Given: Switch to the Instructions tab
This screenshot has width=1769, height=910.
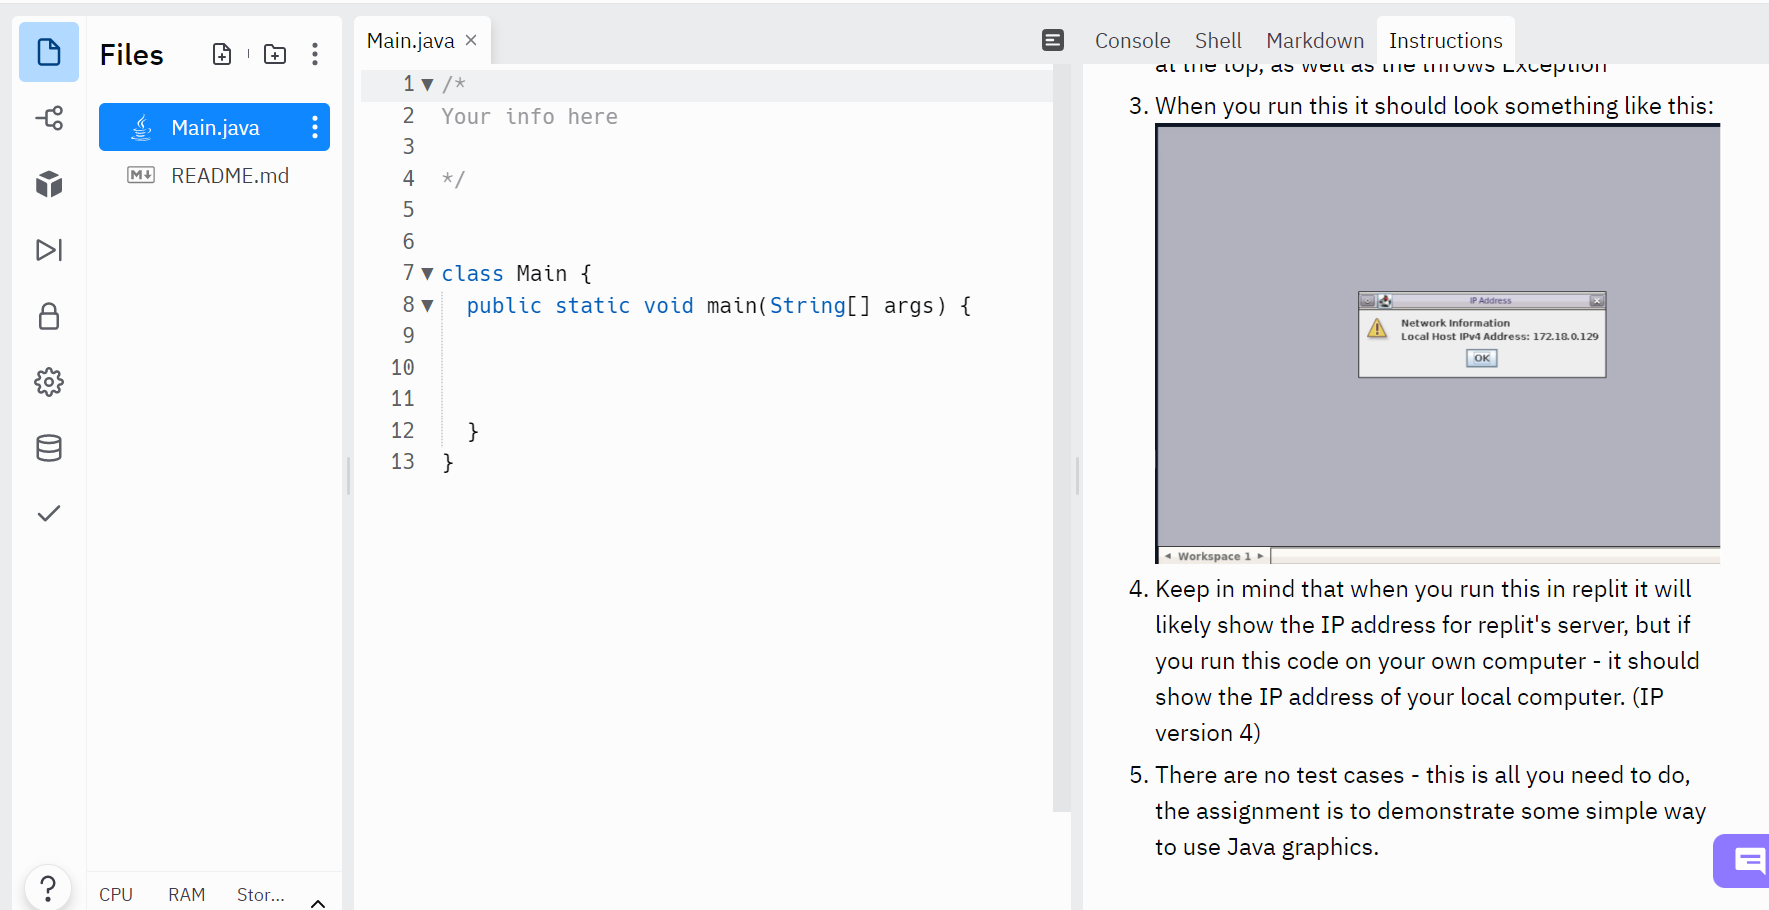Looking at the screenshot, I should (1445, 41).
